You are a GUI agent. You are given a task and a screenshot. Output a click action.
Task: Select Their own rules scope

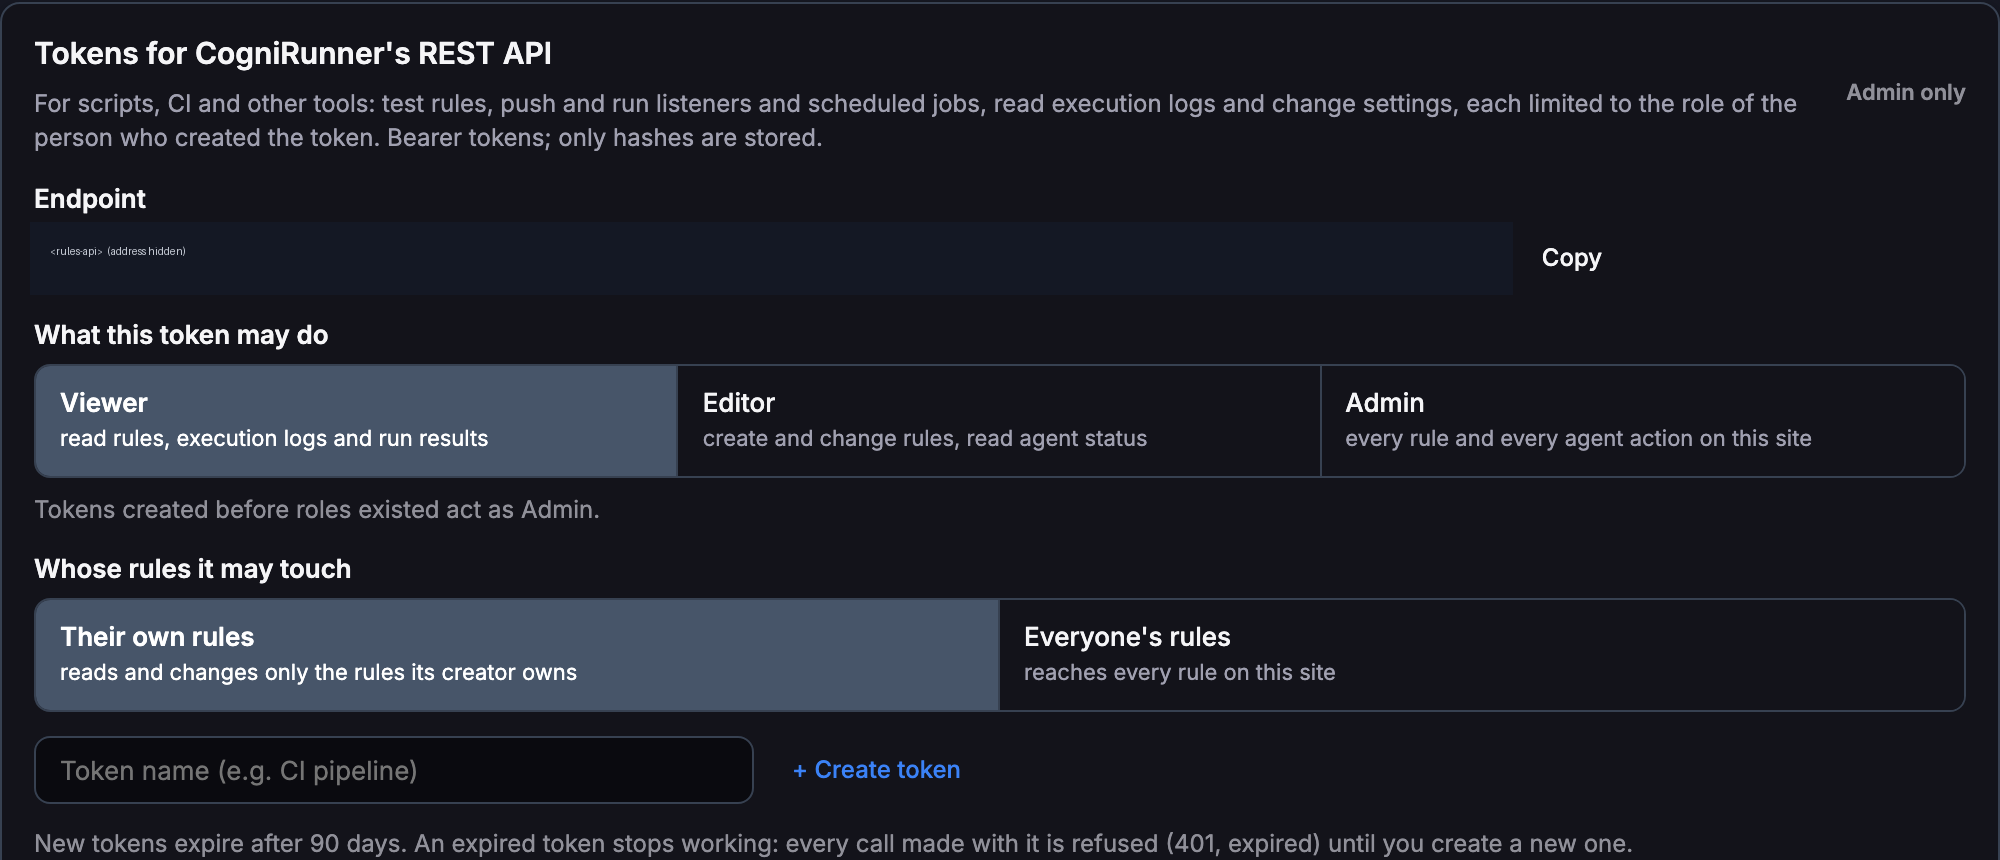(x=517, y=655)
